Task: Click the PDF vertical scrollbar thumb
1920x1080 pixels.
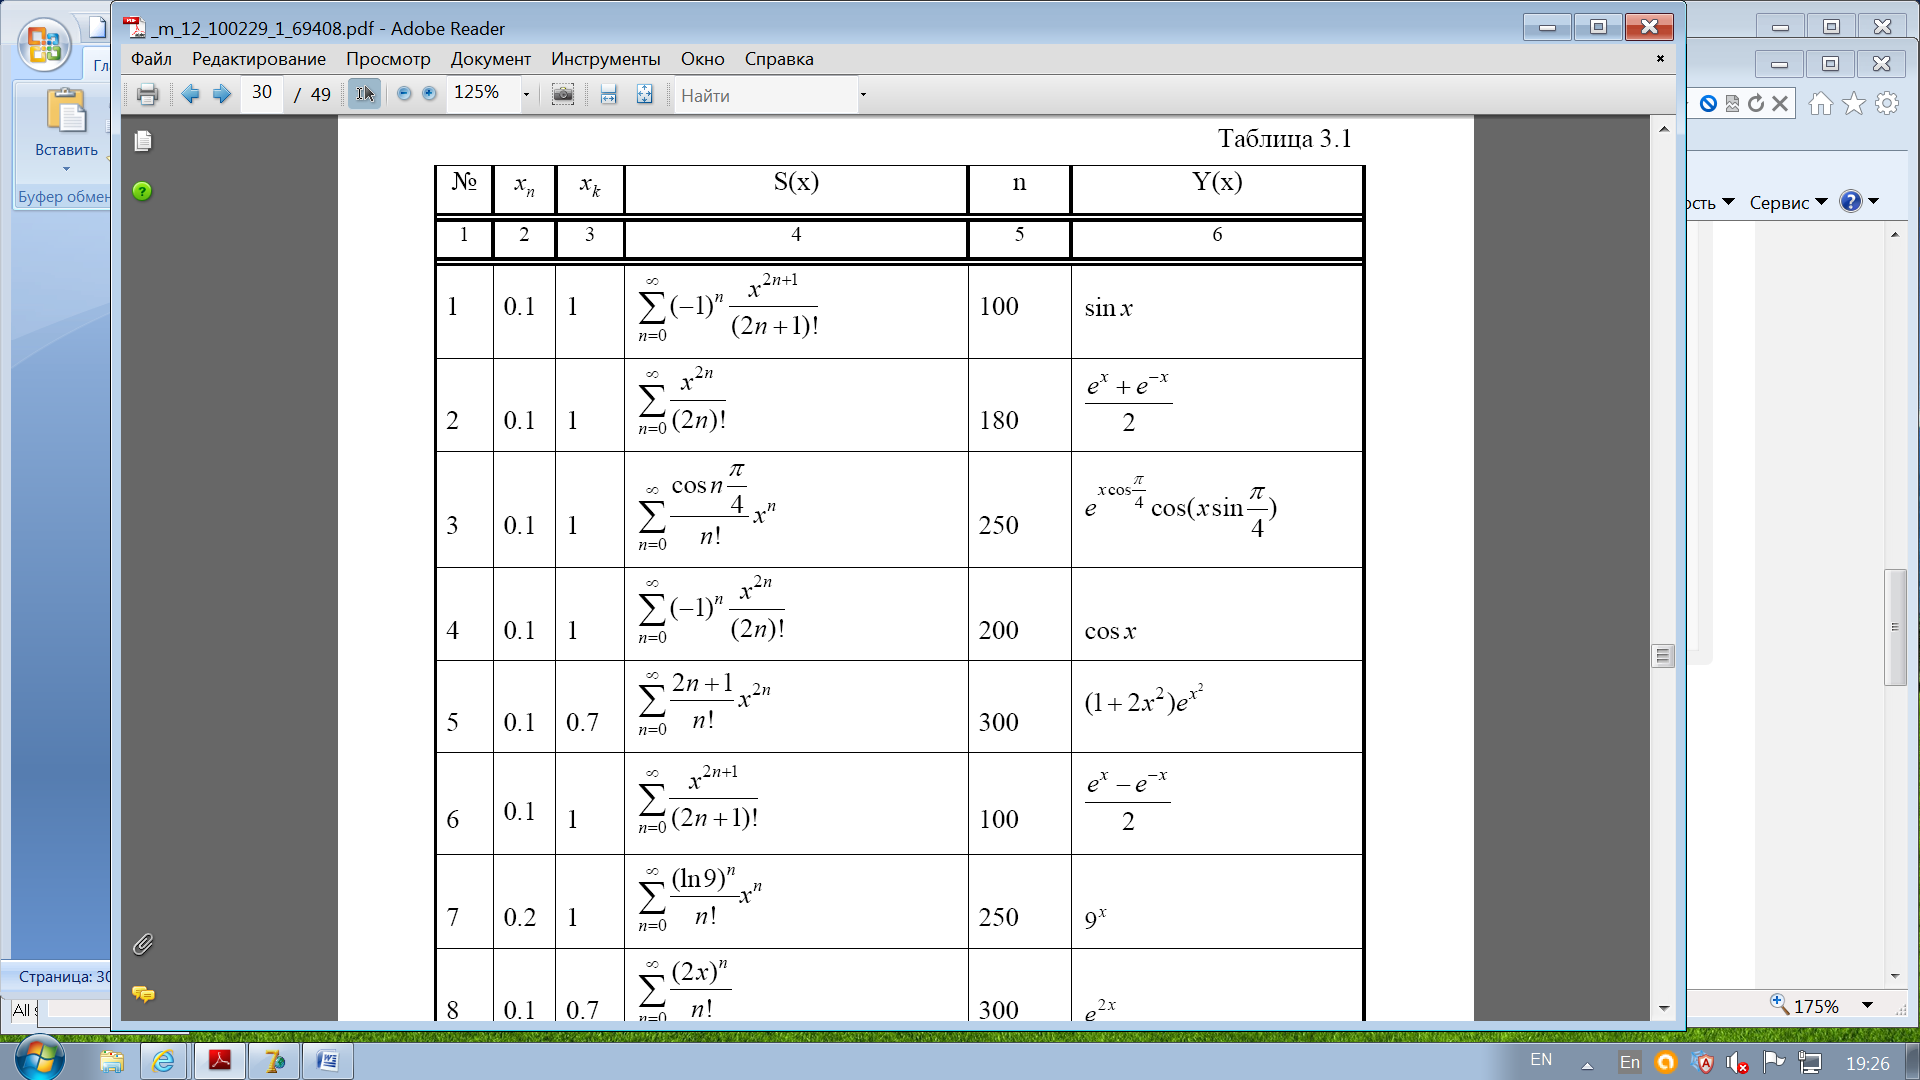Action: click(x=1663, y=656)
